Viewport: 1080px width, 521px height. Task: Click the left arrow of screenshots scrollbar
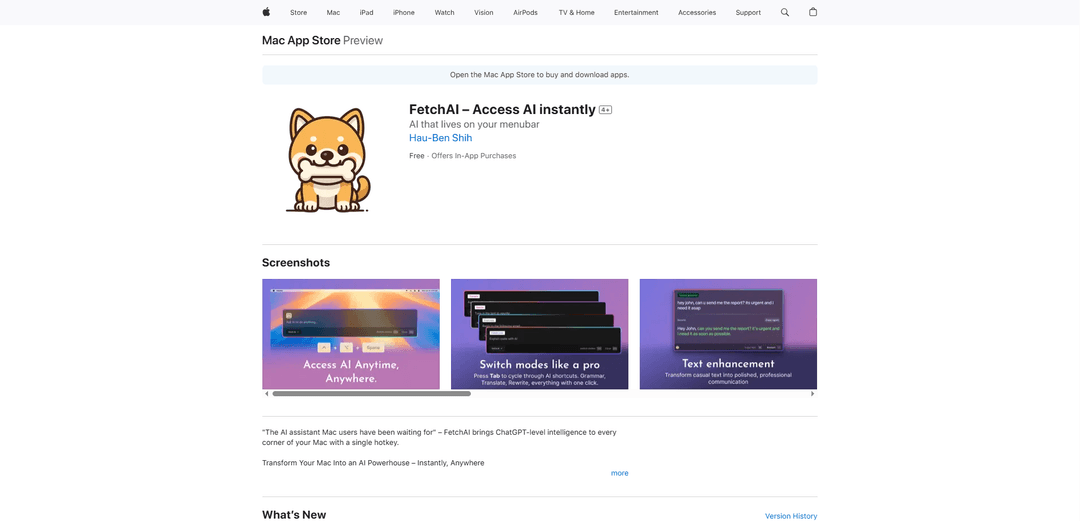coord(267,394)
